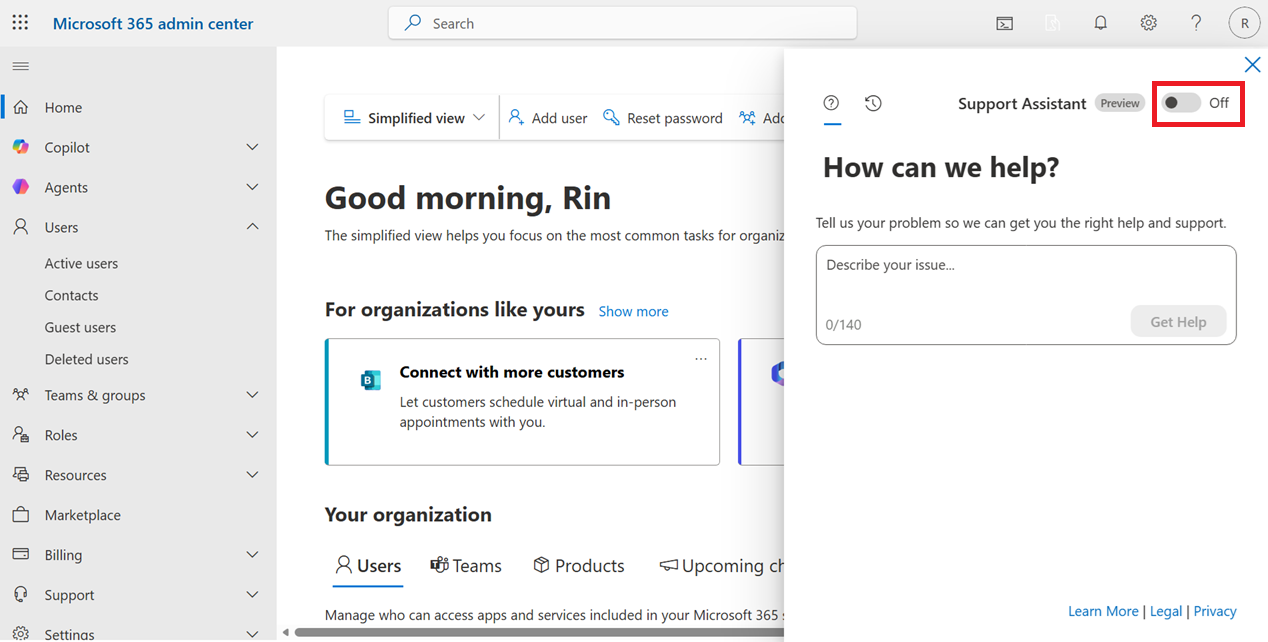Open the app launcher waffle icon
The image size is (1268, 642).
pyautogui.click(x=20, y=23)
